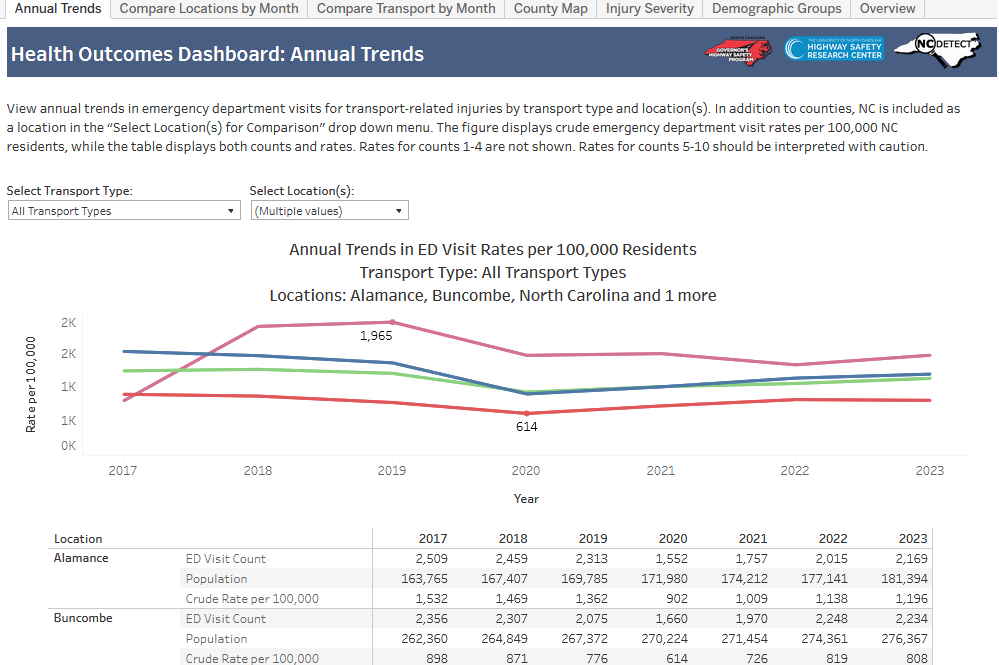
Task: Click the Highway Safety Research Center logo
Action: coord(833,49)
